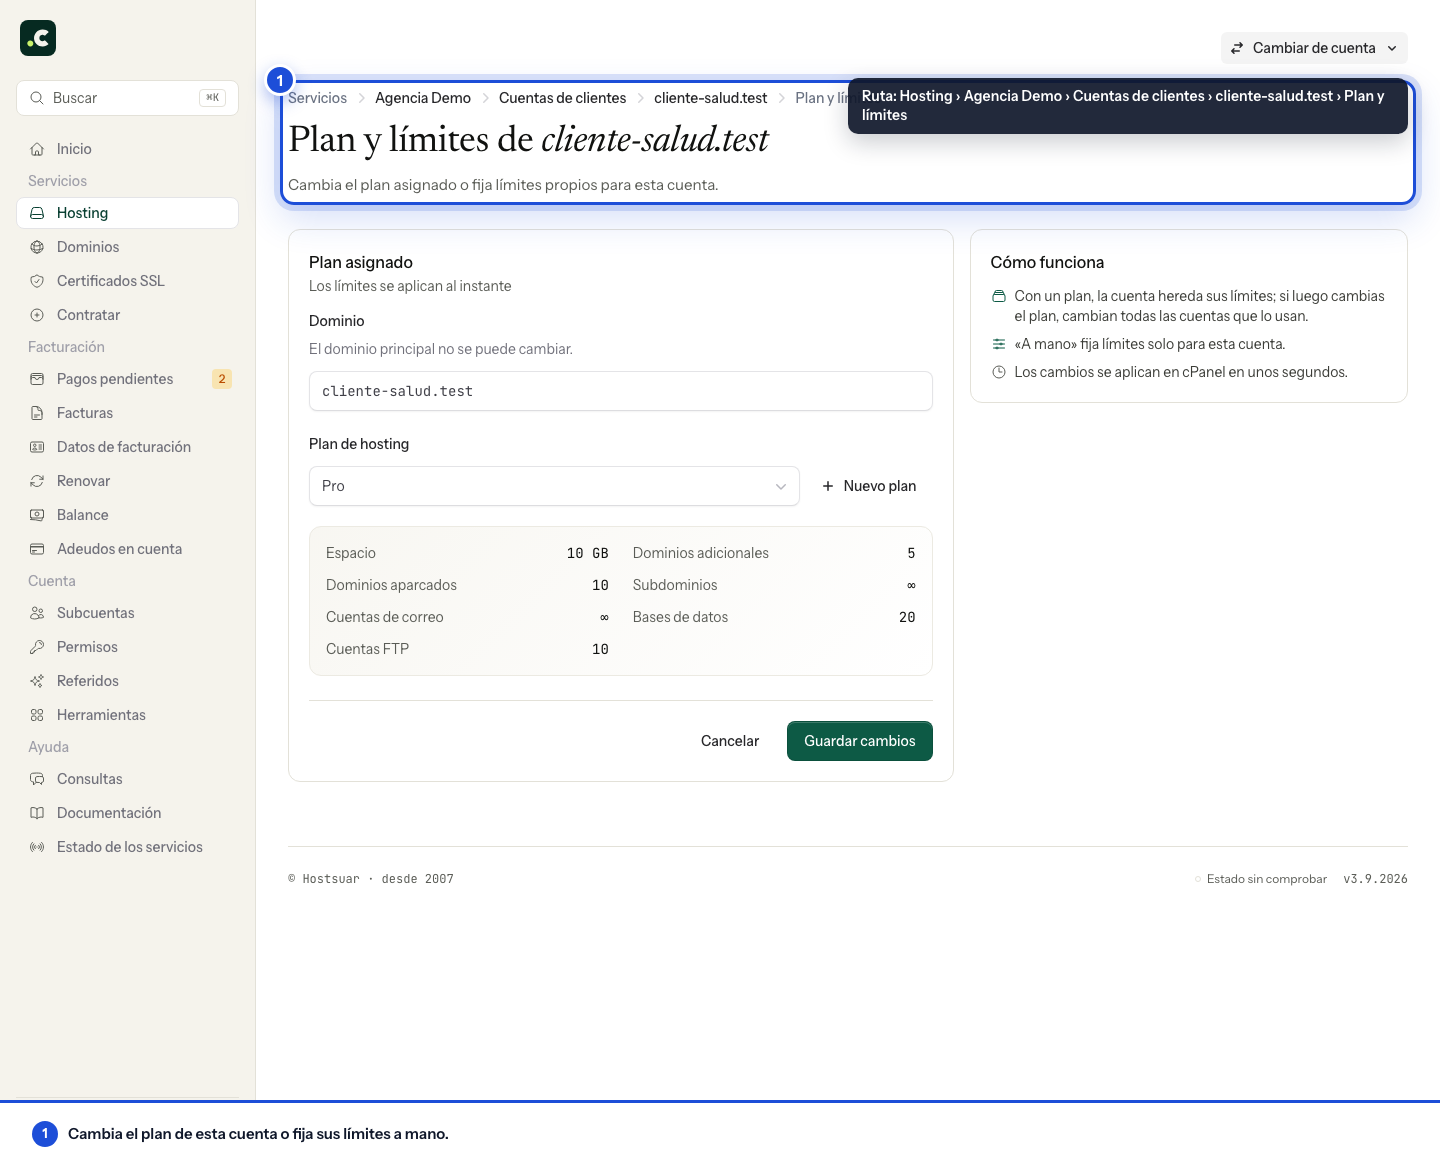Viewport: 1440px width, 1164px height.
Task: Click the Permisos key icon
Action: [x=37, y=647]
